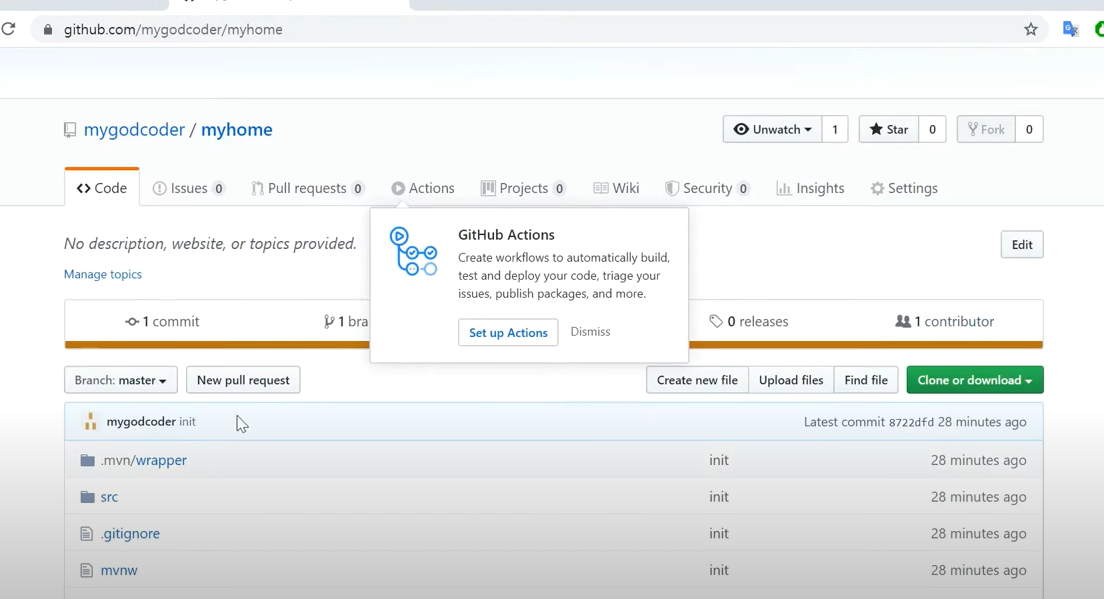
Task: Open the watchers count of 1
Action: pyautogui.click(x=835, y=130)
